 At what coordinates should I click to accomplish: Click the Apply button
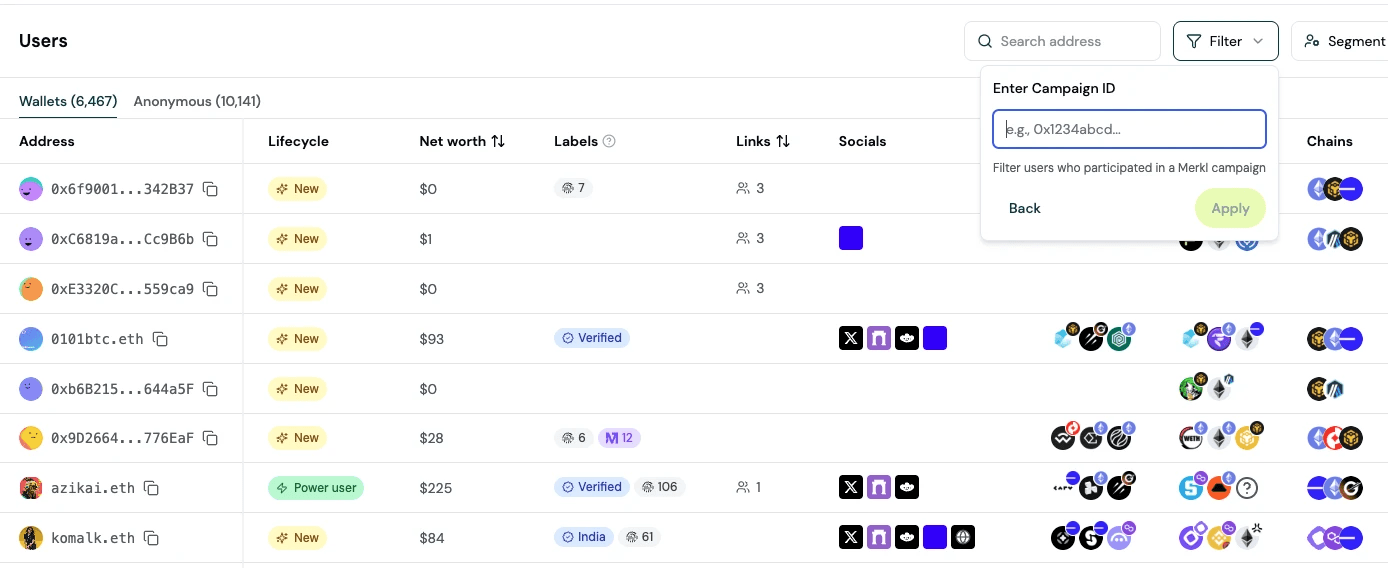1230,208
